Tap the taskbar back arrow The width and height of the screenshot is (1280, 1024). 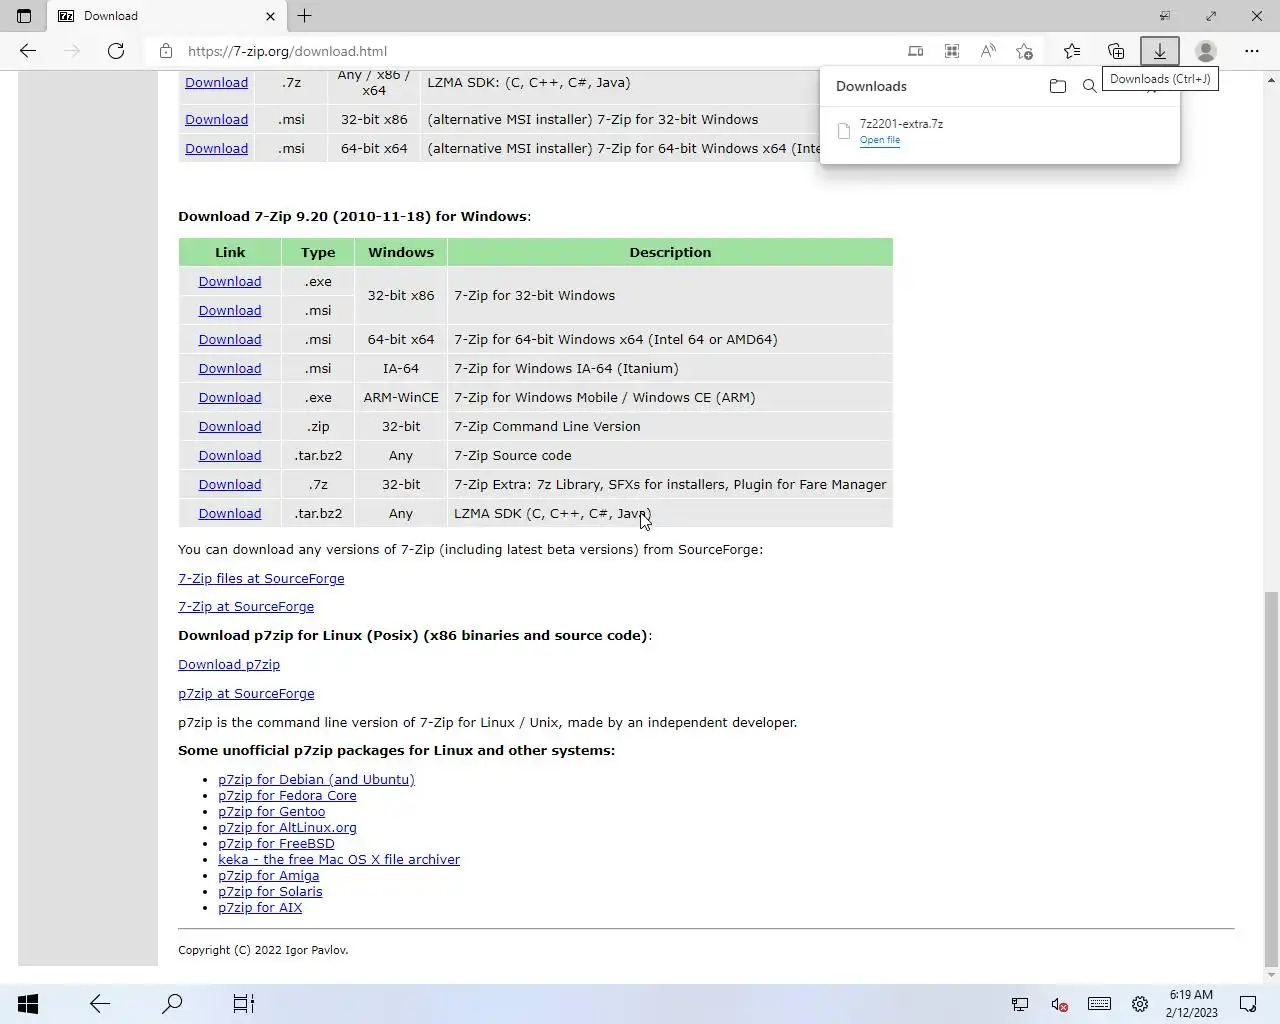100,1004
